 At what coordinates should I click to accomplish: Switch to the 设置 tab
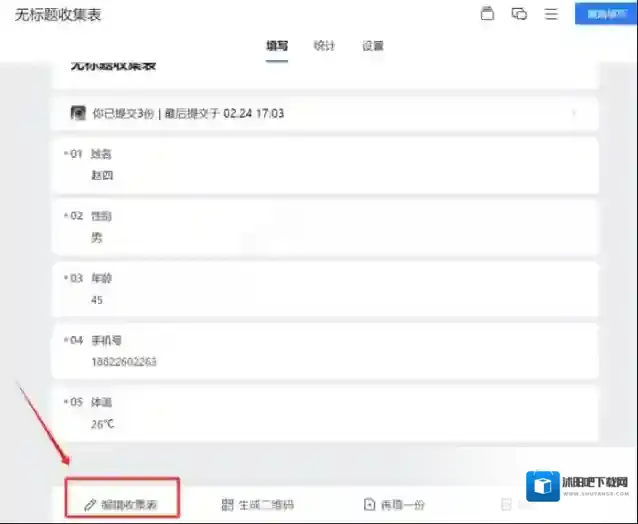(x=373, y=46)
